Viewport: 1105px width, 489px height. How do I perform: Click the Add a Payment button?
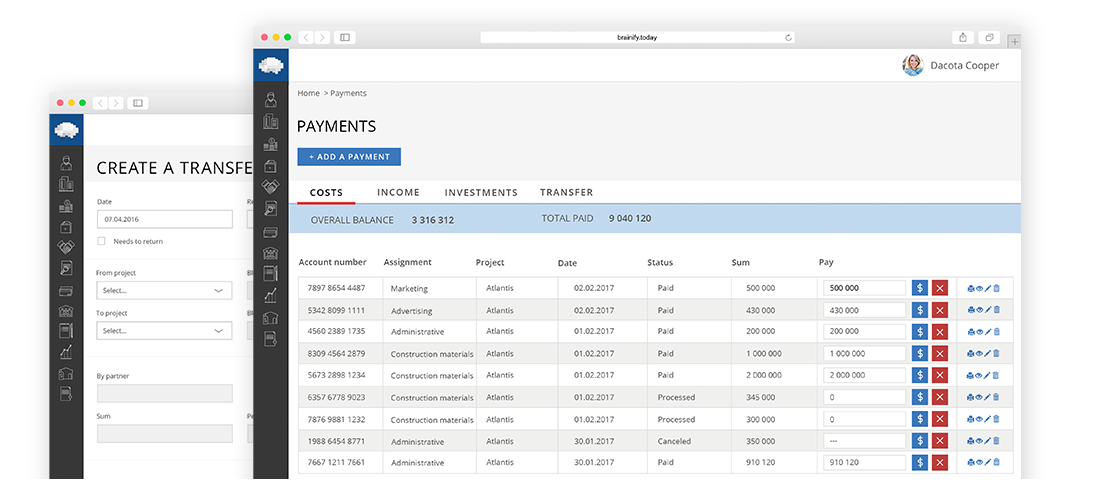pyautogui.click(x=349, y=156)
